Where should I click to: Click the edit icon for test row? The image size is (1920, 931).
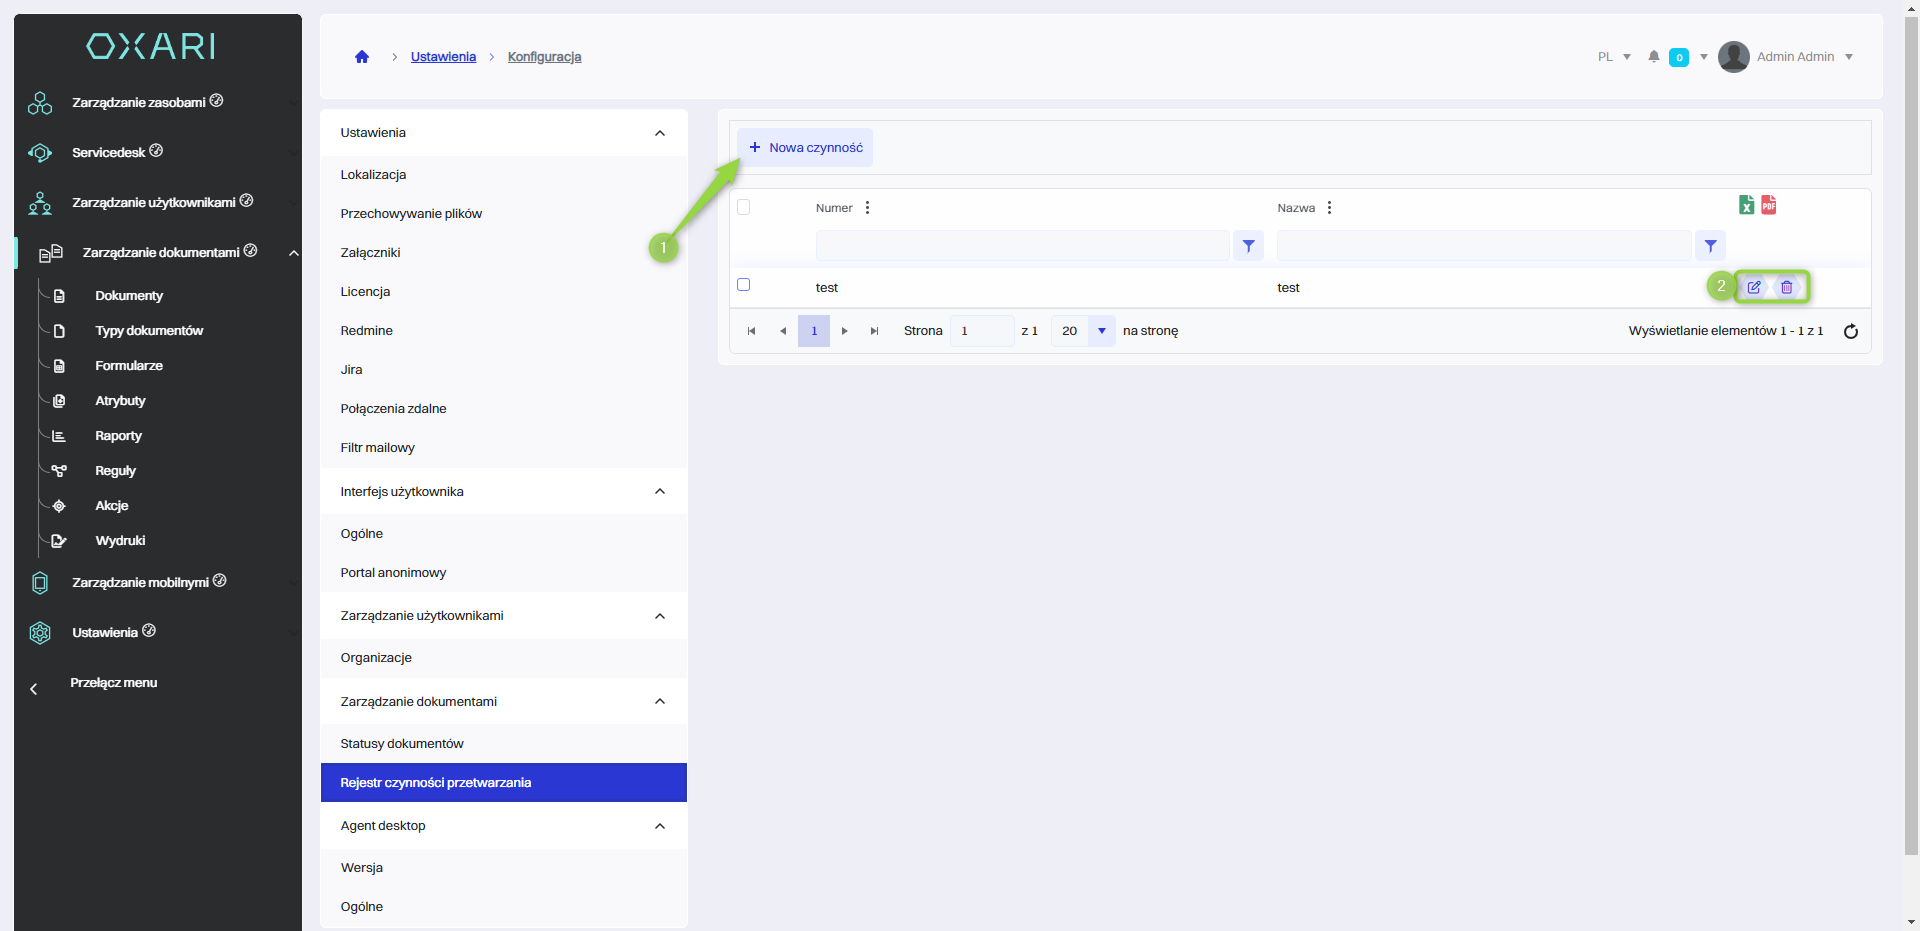point(1753,287)
